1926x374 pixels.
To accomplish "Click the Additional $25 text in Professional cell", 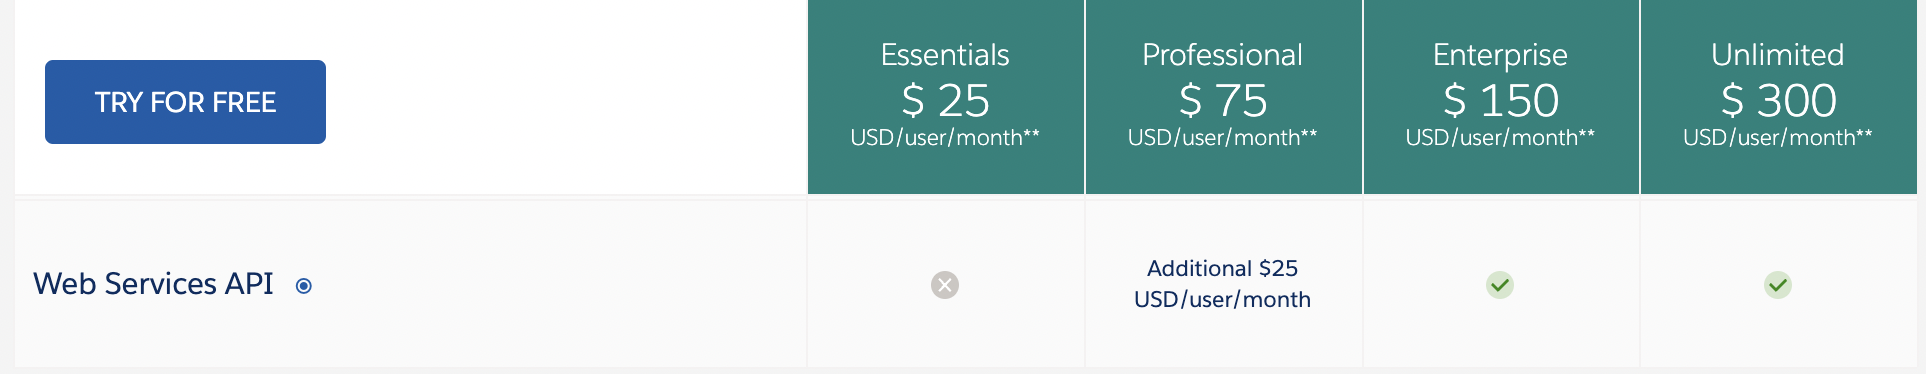I will pos(1222,268).
